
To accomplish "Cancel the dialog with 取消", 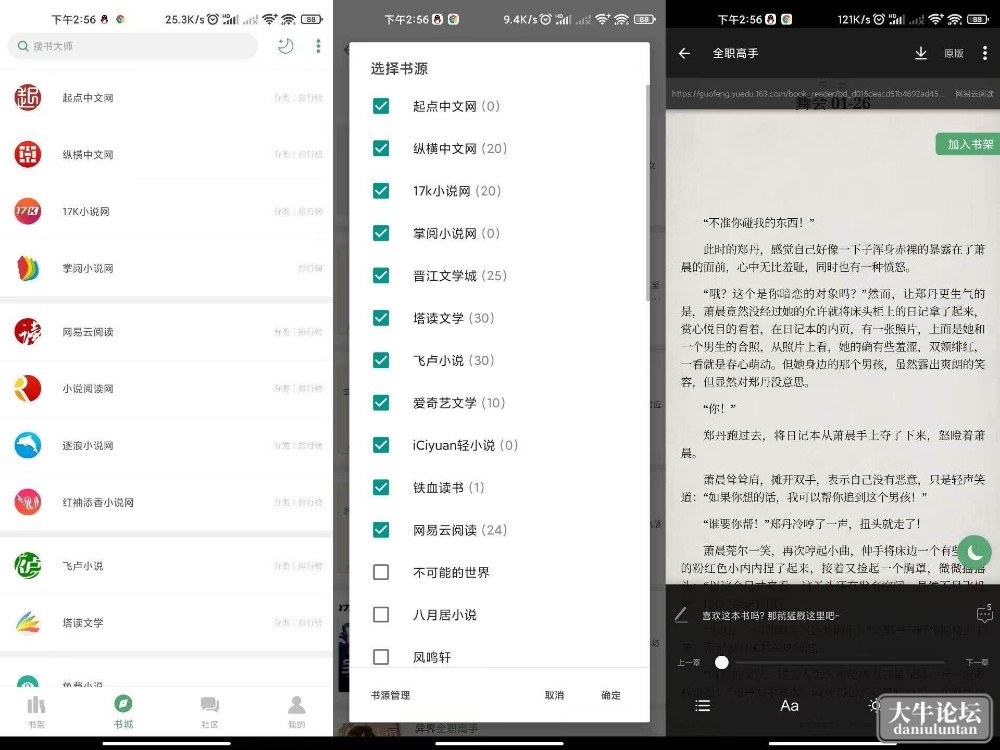I will point(554,695).
